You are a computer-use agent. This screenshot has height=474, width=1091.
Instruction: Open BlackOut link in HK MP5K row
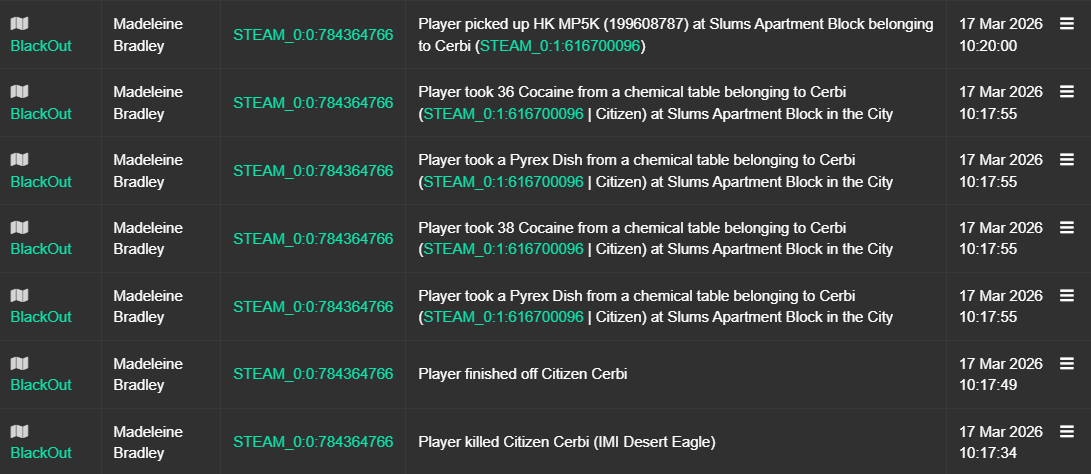click(41, 46)
